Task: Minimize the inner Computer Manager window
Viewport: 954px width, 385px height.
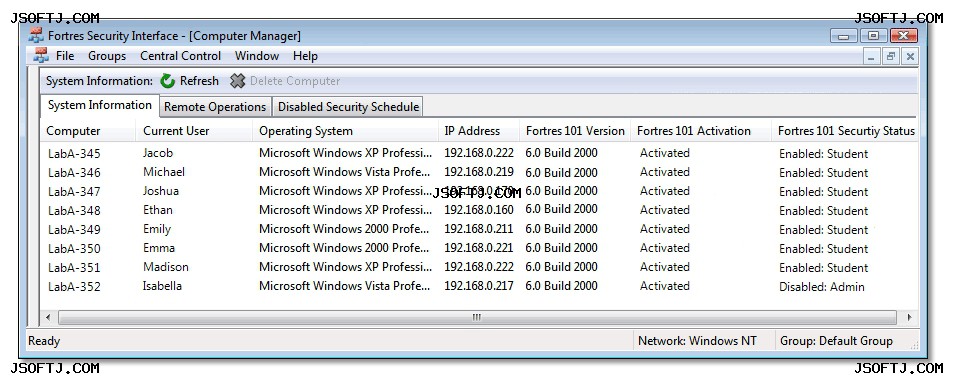Action: coord(871,57)
